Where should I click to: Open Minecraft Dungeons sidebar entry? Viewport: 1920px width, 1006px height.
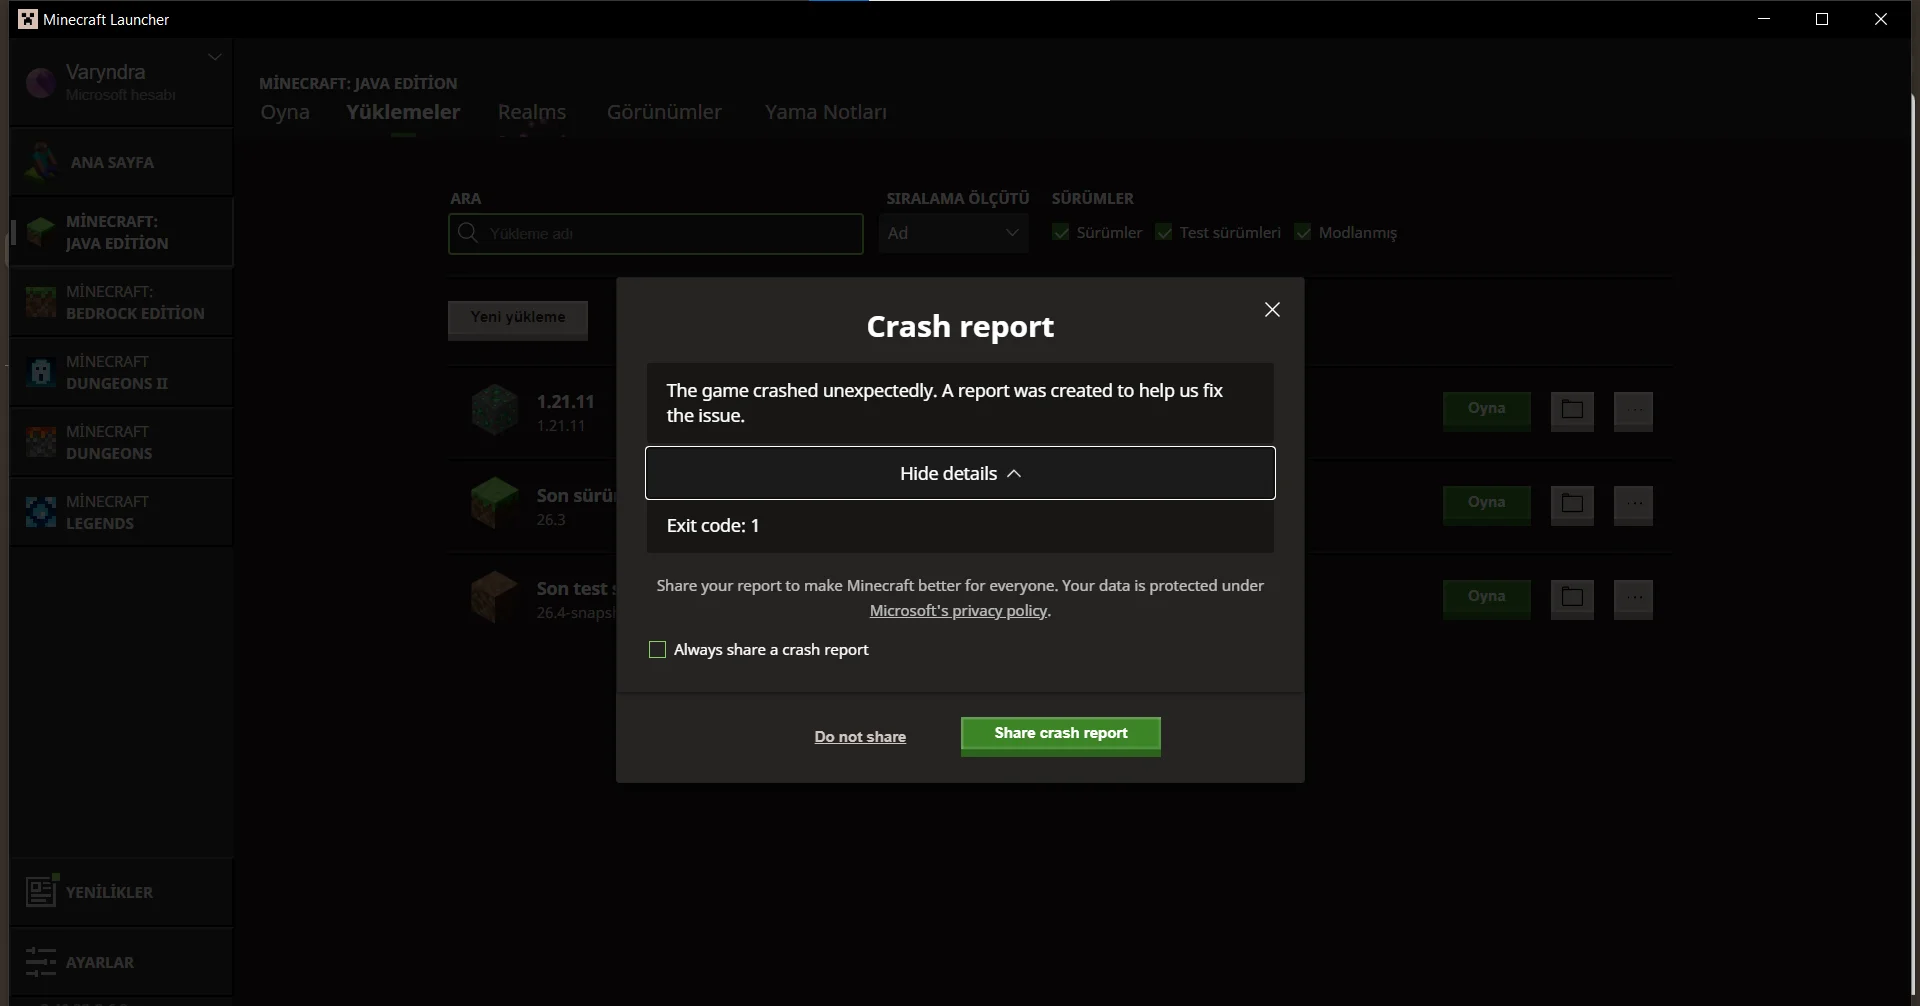122,442
